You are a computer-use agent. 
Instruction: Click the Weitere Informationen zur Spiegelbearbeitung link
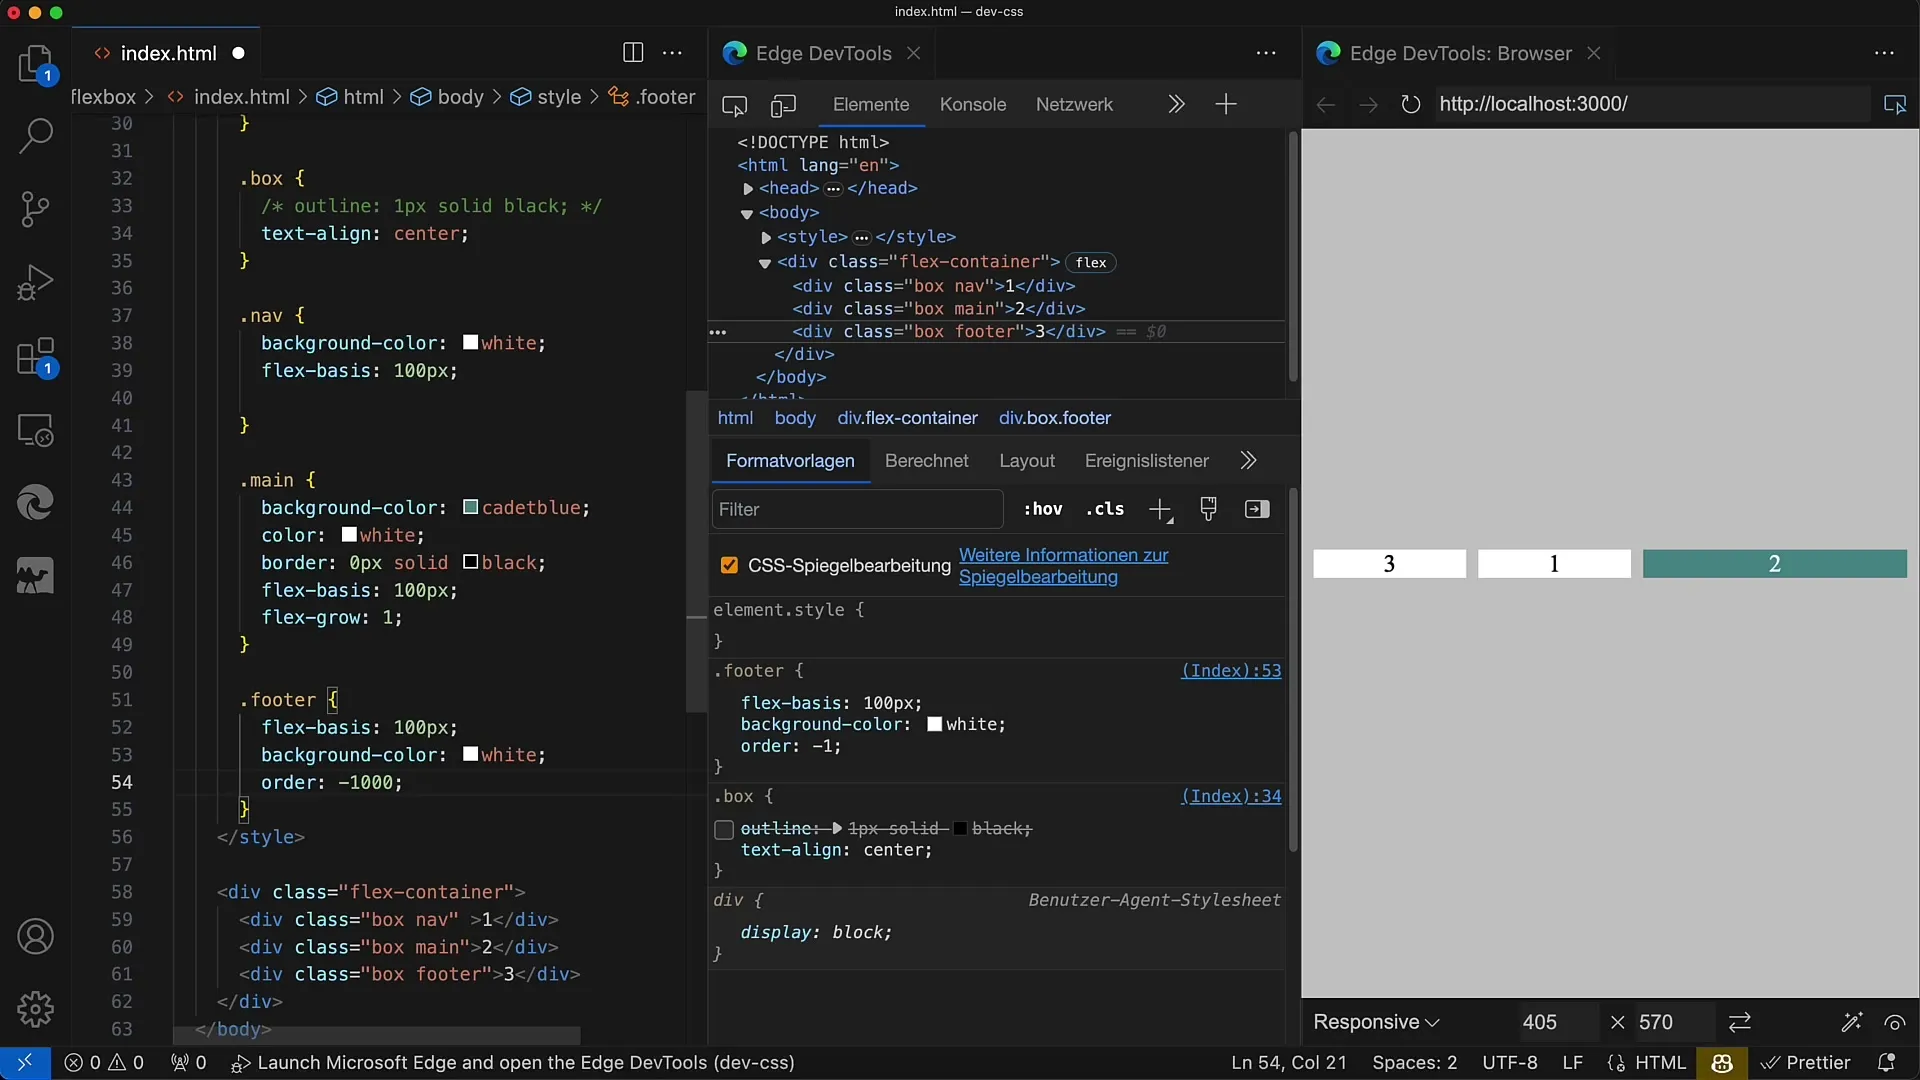[x=1062, y=564]
